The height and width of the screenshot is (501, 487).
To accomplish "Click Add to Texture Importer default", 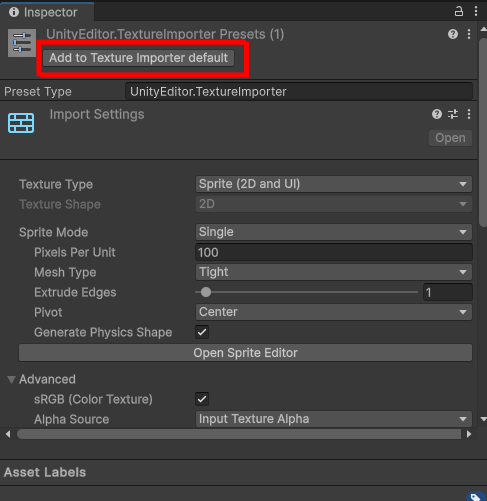I will (139, 58).
